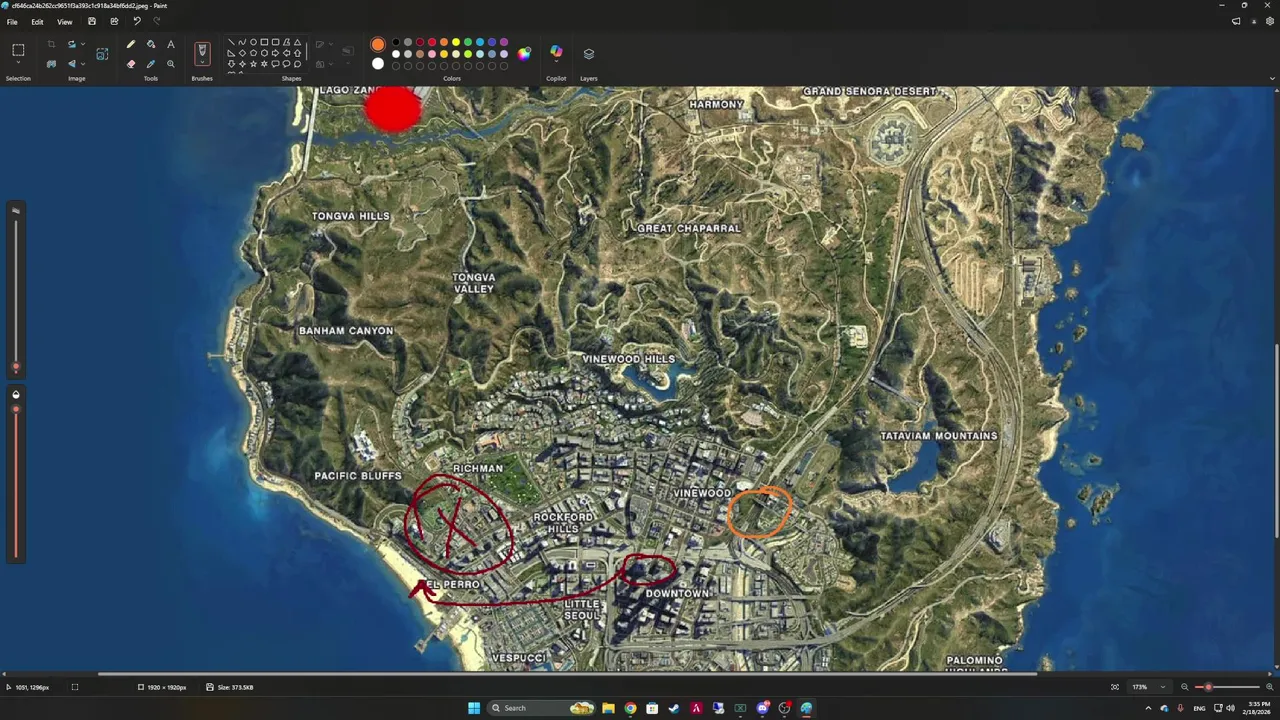This screenshot has height=720, width=1280.
Task: Click the Share icon
Action: (114, 21)
